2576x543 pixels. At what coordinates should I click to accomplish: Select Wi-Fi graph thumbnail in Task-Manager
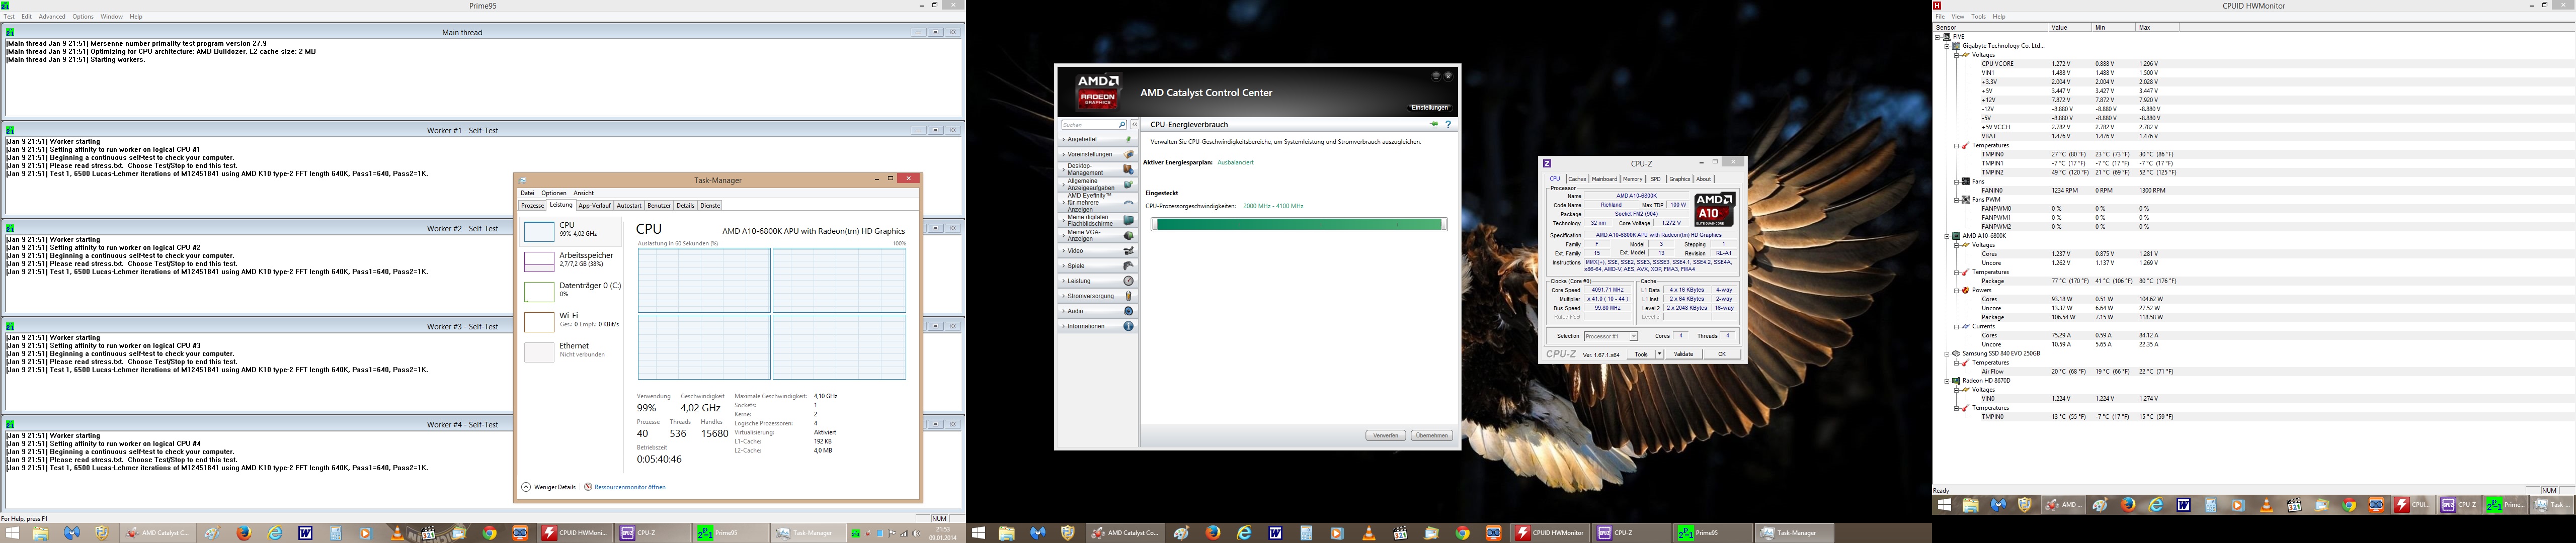pyautogui.click(x=539, y=321)
